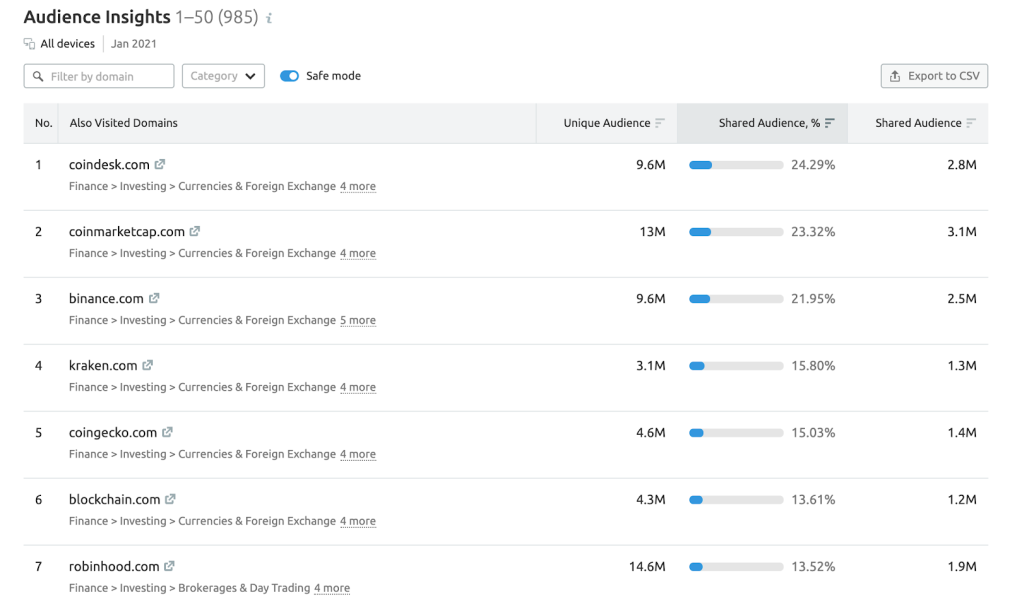Click coindesk.com's shared audience progress bar
The height and width of the screenshot is (597, 1010).
click(735, 164)
